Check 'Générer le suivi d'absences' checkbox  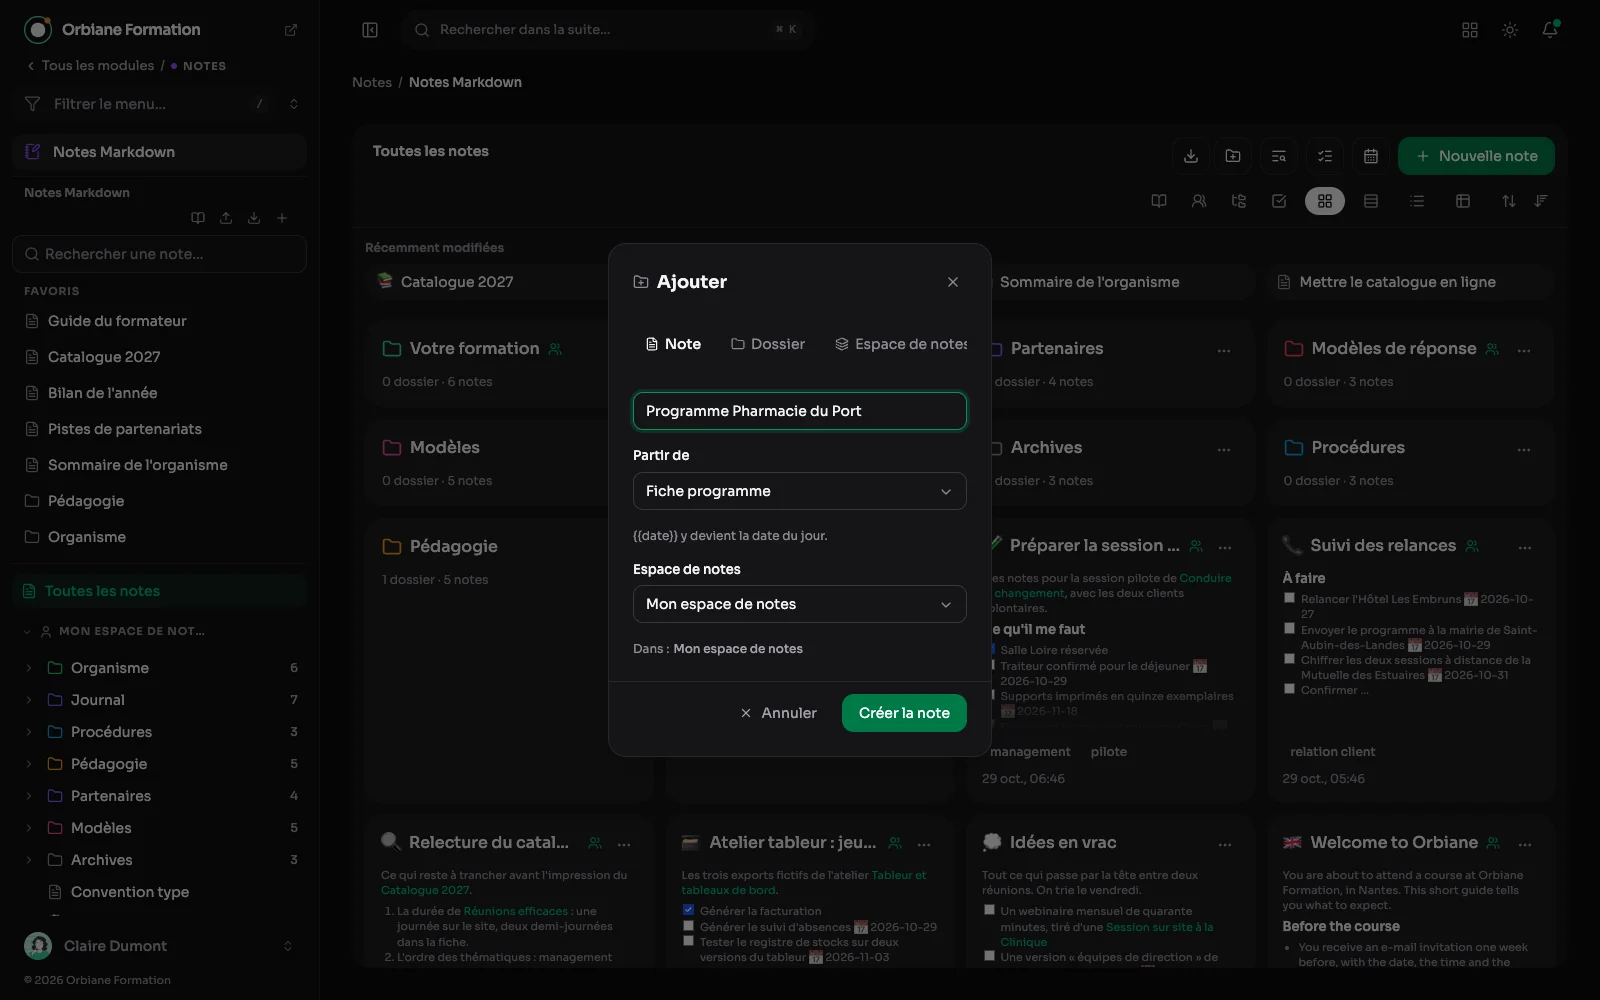[x=688, y=926]
